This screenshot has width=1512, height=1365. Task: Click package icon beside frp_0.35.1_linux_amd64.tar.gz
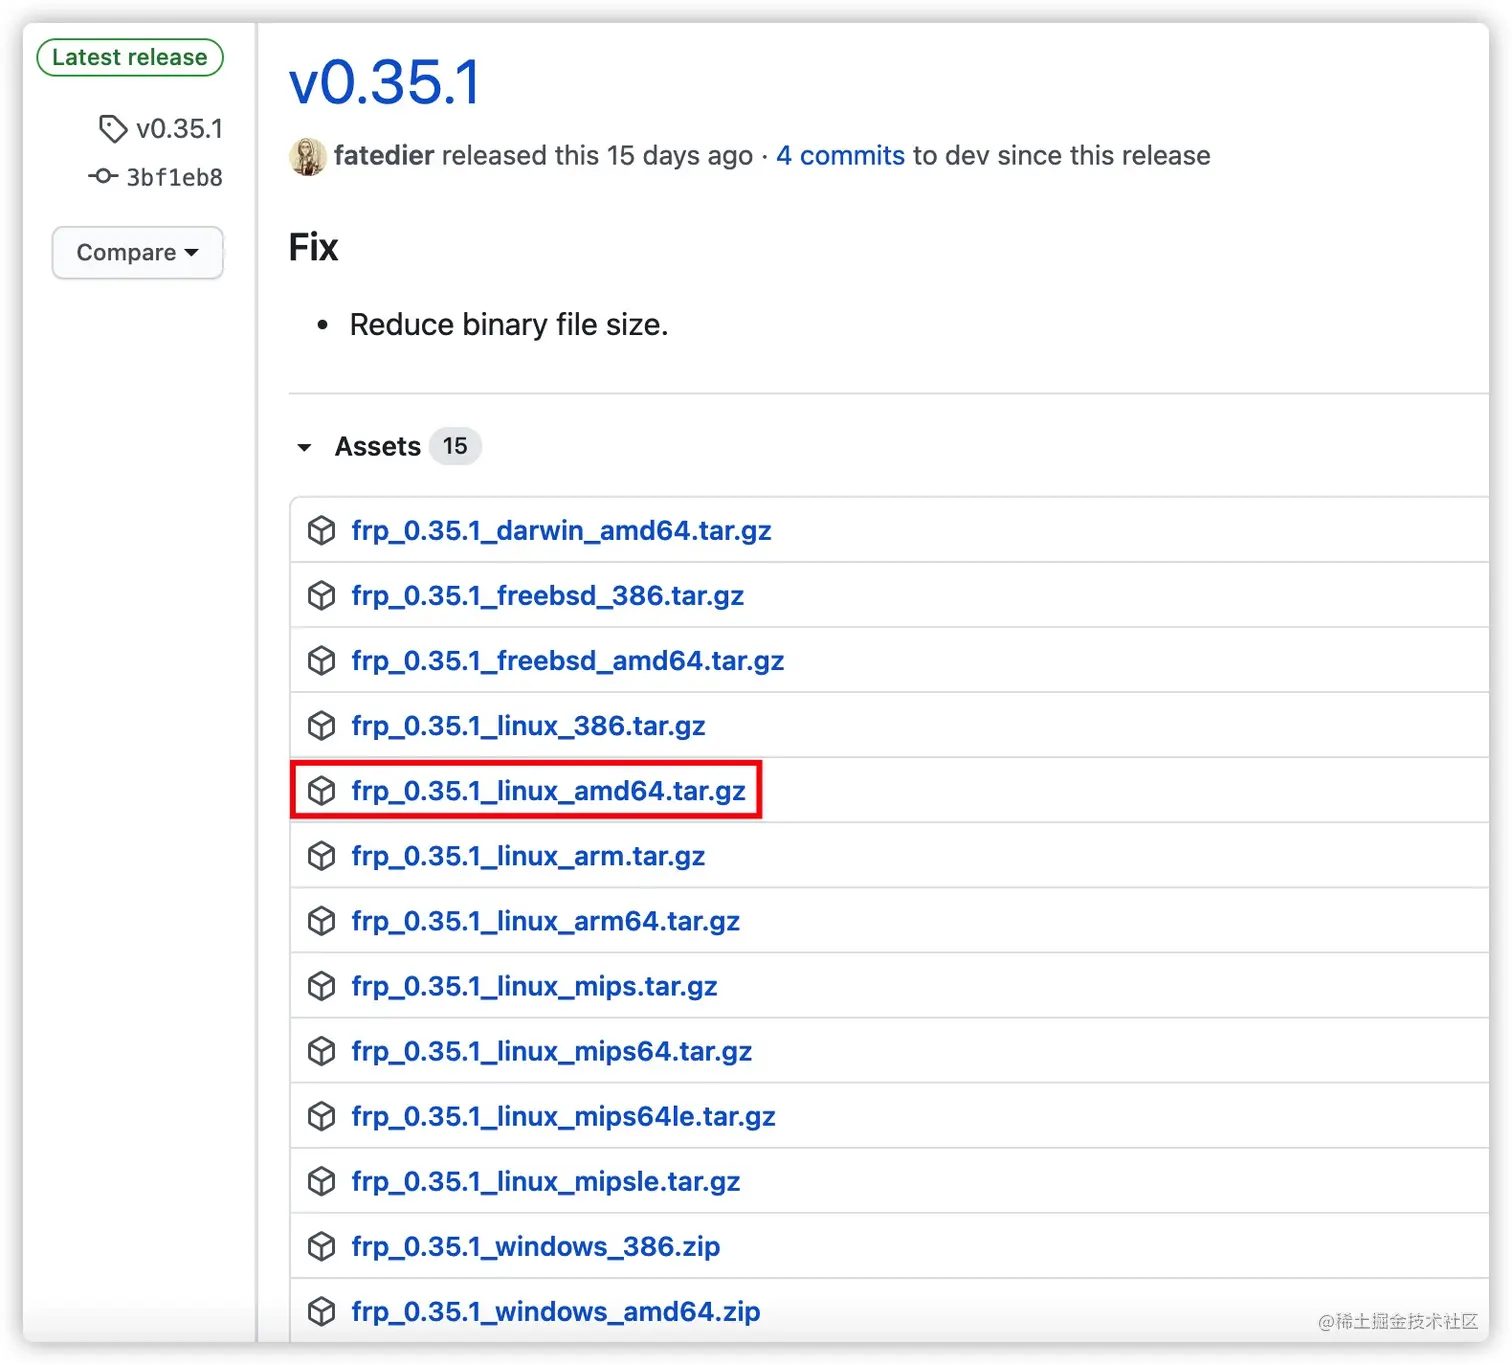(x=321, y=790)
